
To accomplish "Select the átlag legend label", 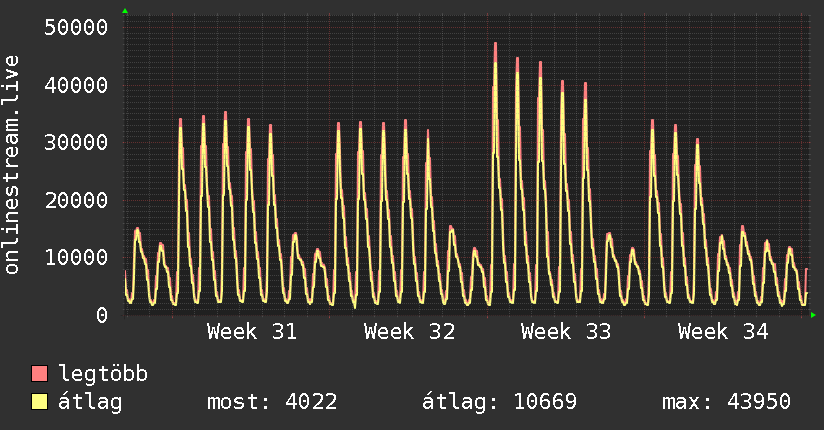I will coord(90,402).
